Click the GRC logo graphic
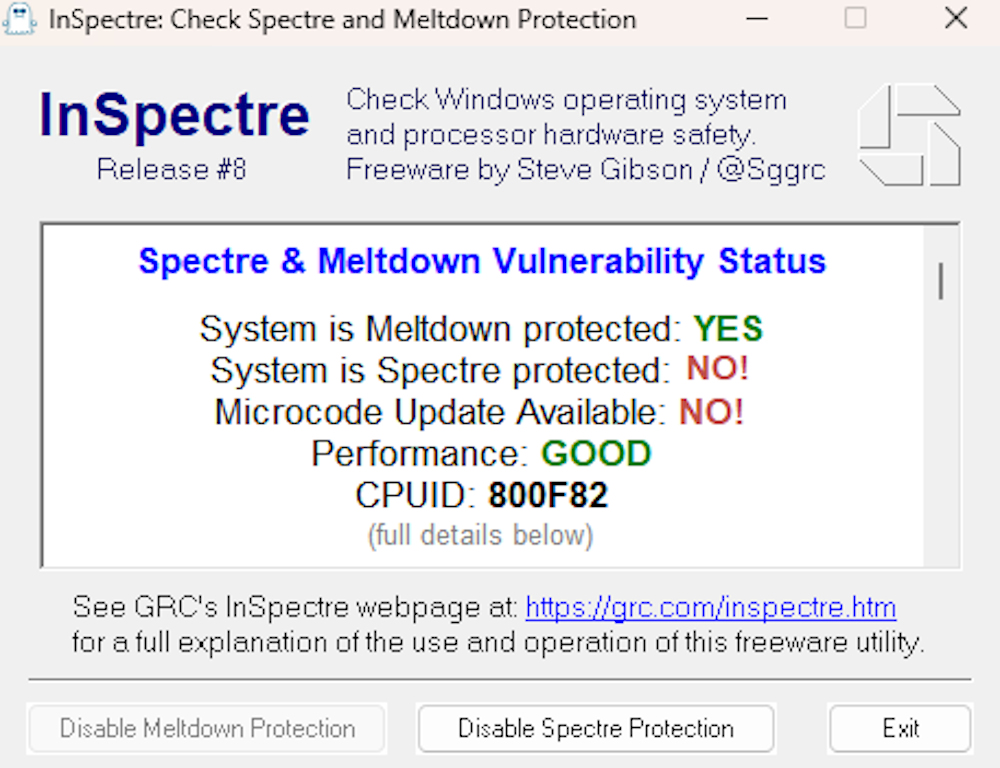 (x=909, y=134)
